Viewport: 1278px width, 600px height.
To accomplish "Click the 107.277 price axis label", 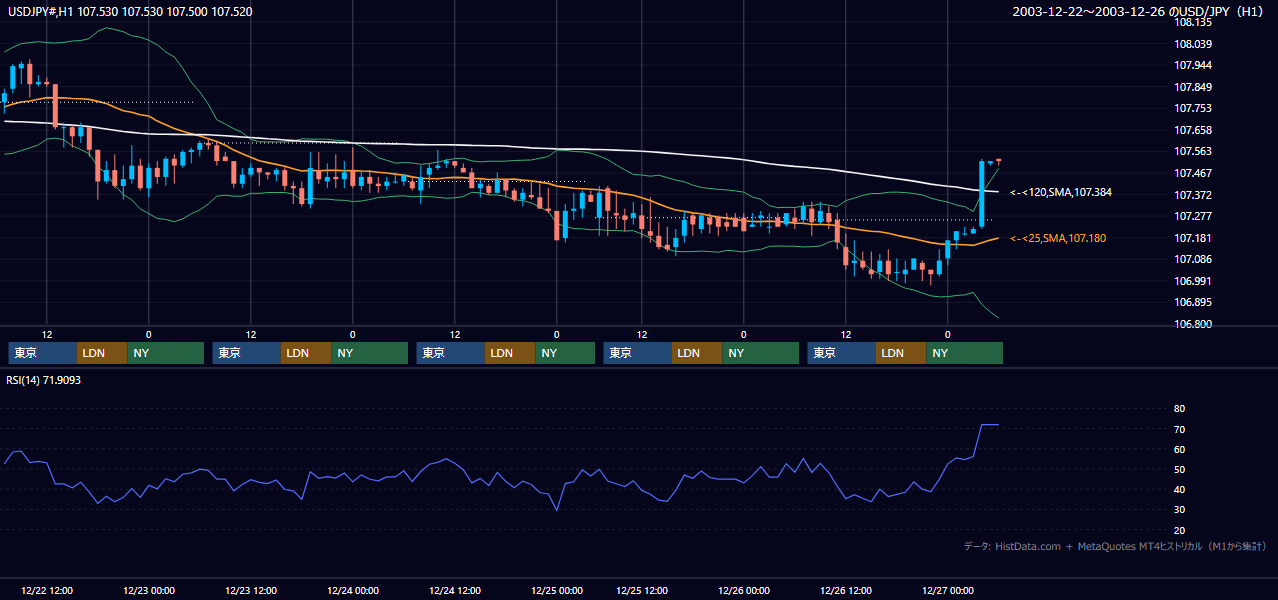I will click(x=1194, y=216).
